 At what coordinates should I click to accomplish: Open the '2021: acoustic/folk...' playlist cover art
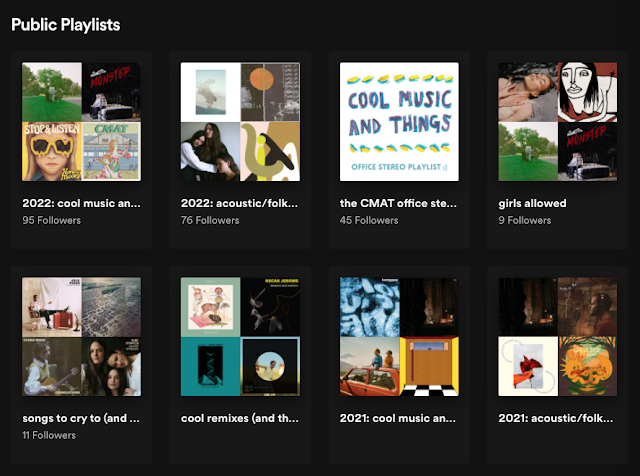pyautogui.click(x=558, y=337)
